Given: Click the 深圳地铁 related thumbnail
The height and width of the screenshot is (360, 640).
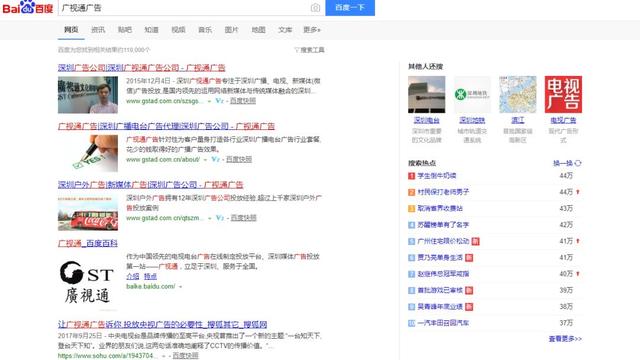Looking at the screenshot, I should coord(472,94).
